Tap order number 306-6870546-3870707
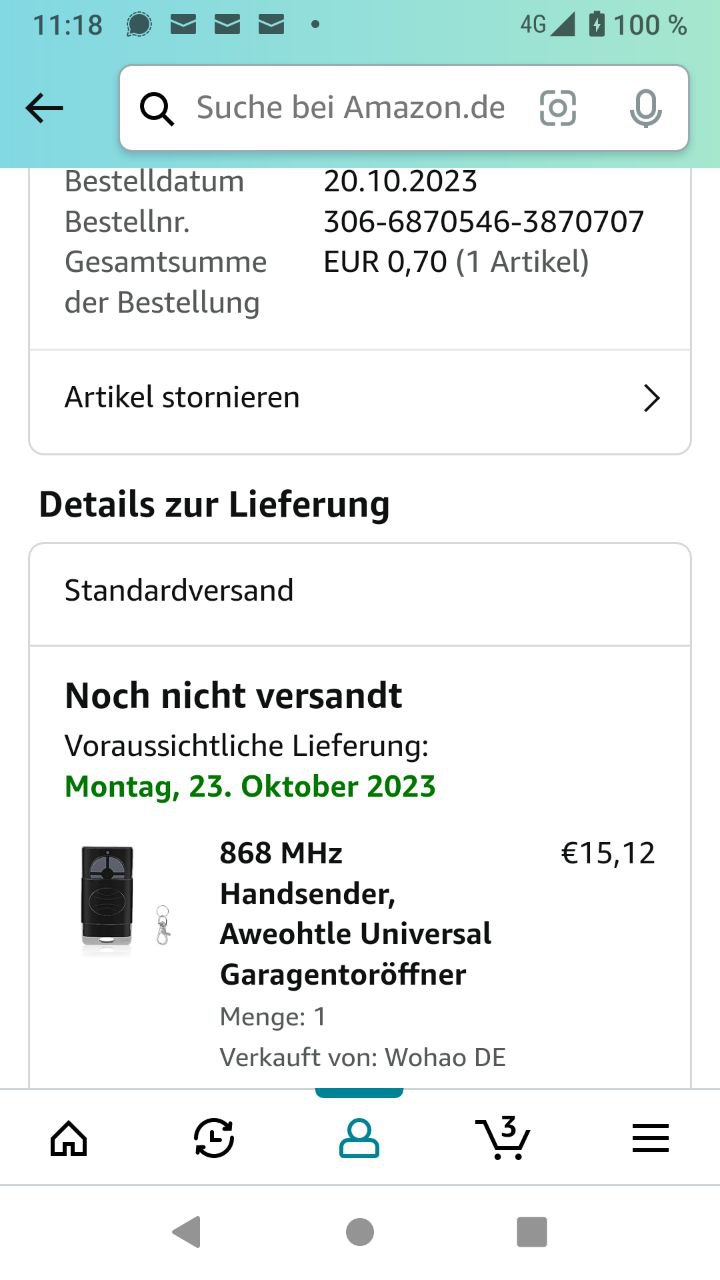The height and width of the screenshot is (1280, 720). point(484,222)
